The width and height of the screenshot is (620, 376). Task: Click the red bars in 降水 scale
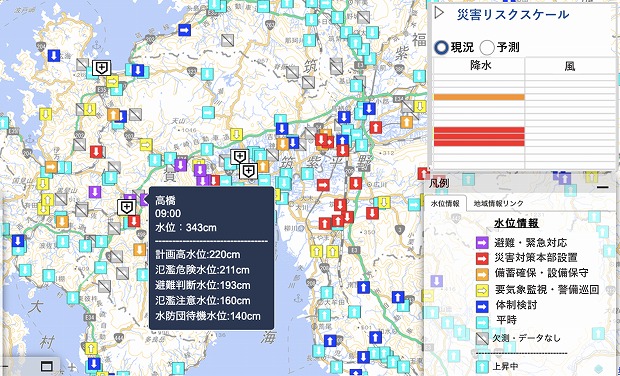(479, 137)
